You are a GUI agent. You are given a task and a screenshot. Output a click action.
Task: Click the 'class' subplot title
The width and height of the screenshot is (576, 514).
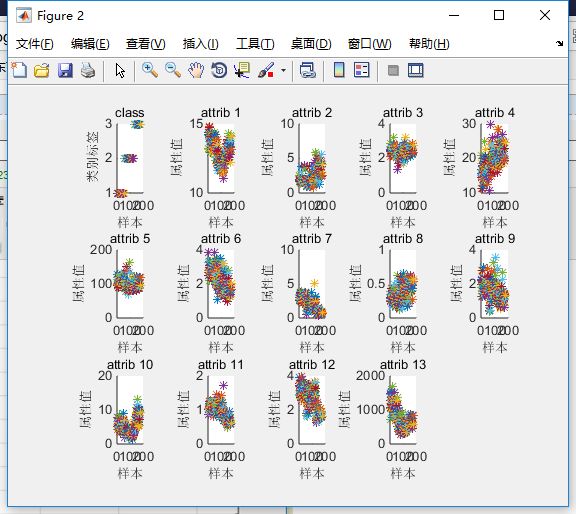tap(130, 113)
